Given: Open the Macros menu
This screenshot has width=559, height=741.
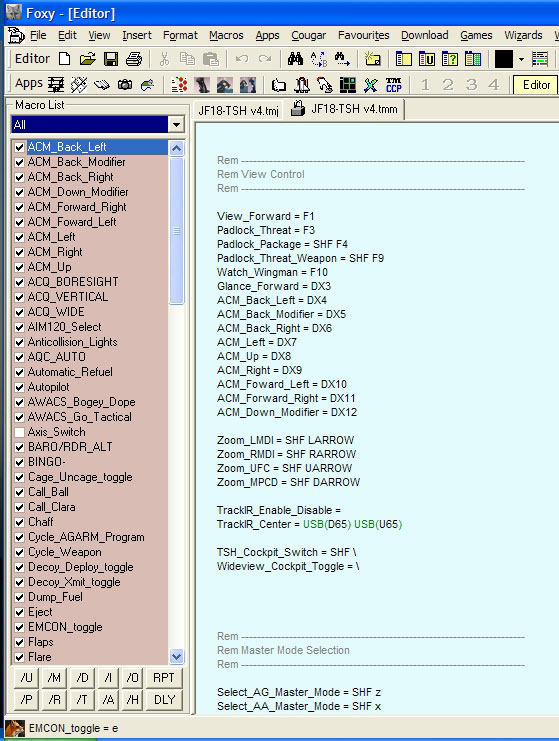Looking at the screenshot, I should click(x=226, y=35).
